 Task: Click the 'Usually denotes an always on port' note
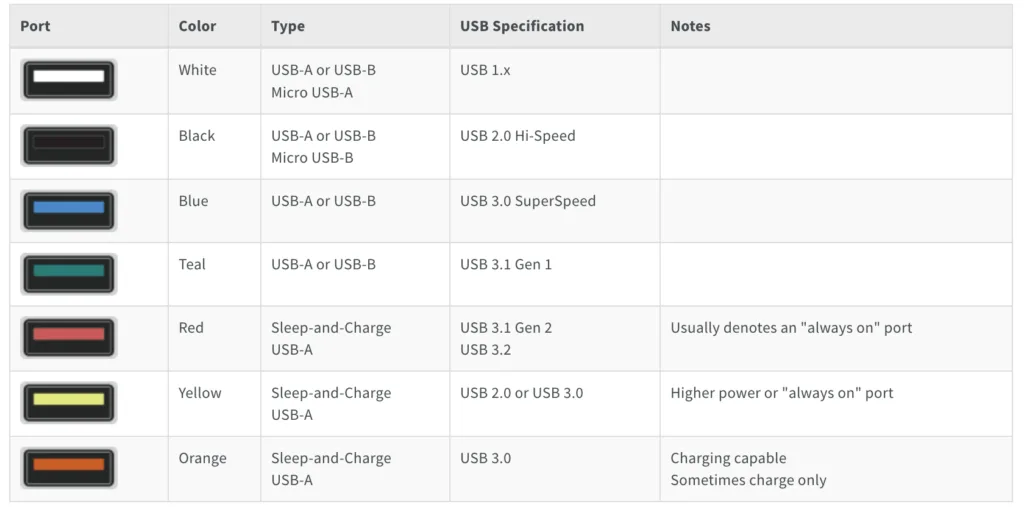tap(791, 328)
